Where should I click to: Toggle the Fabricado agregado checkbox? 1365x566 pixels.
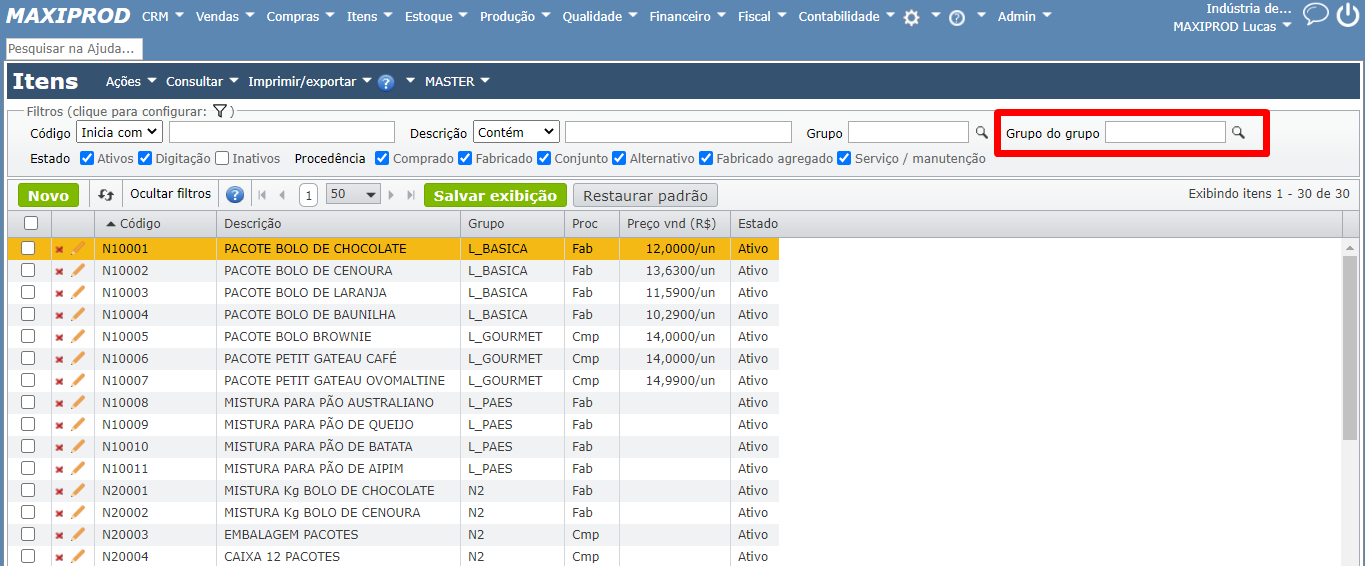pyautogui.click(x=706, y=158)
